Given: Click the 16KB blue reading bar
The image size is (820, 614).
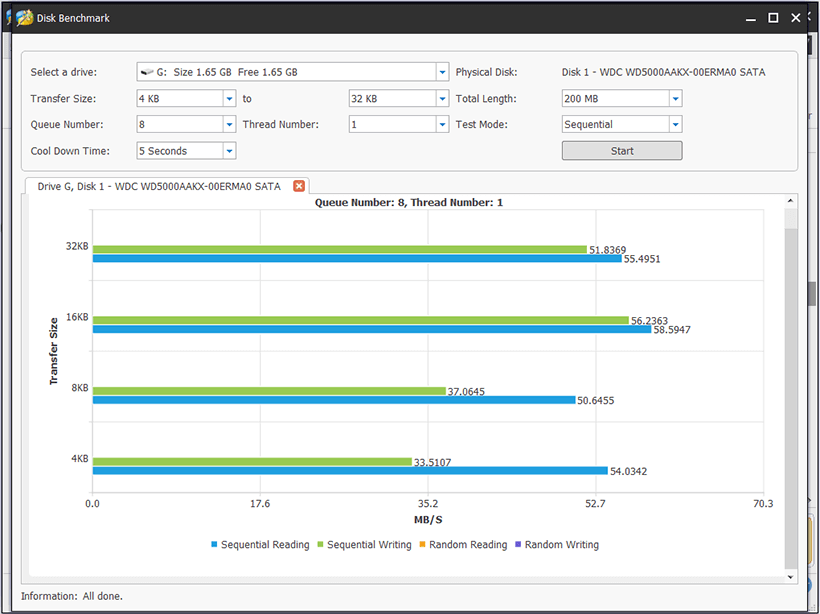Looking at the screenshot, I should [372, 329].
